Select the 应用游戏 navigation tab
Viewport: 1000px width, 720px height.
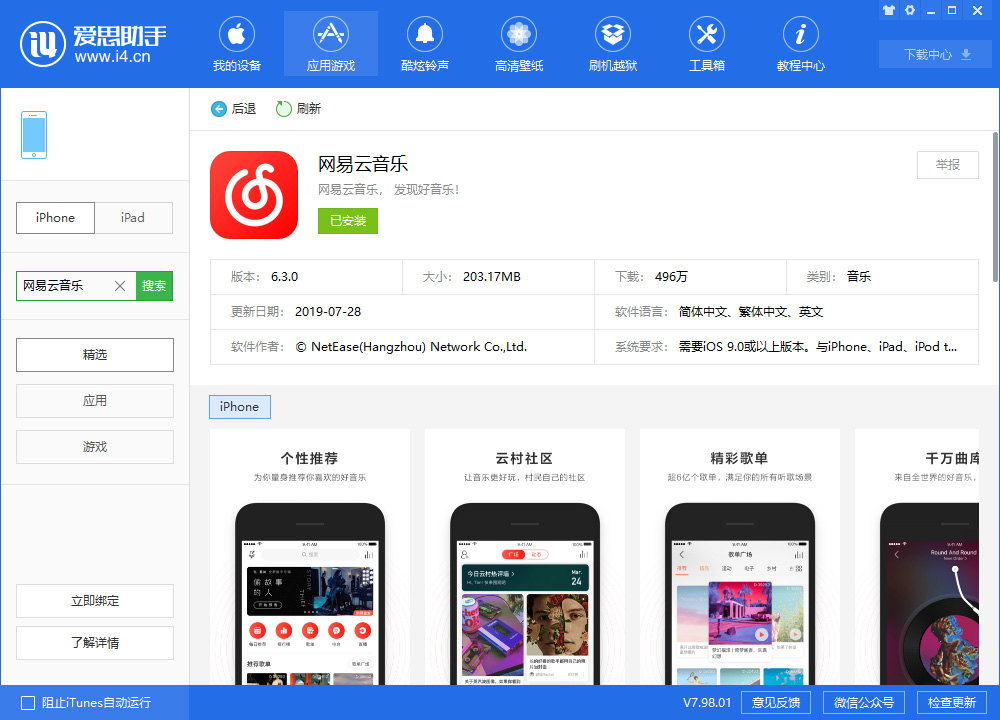[330, 43]
